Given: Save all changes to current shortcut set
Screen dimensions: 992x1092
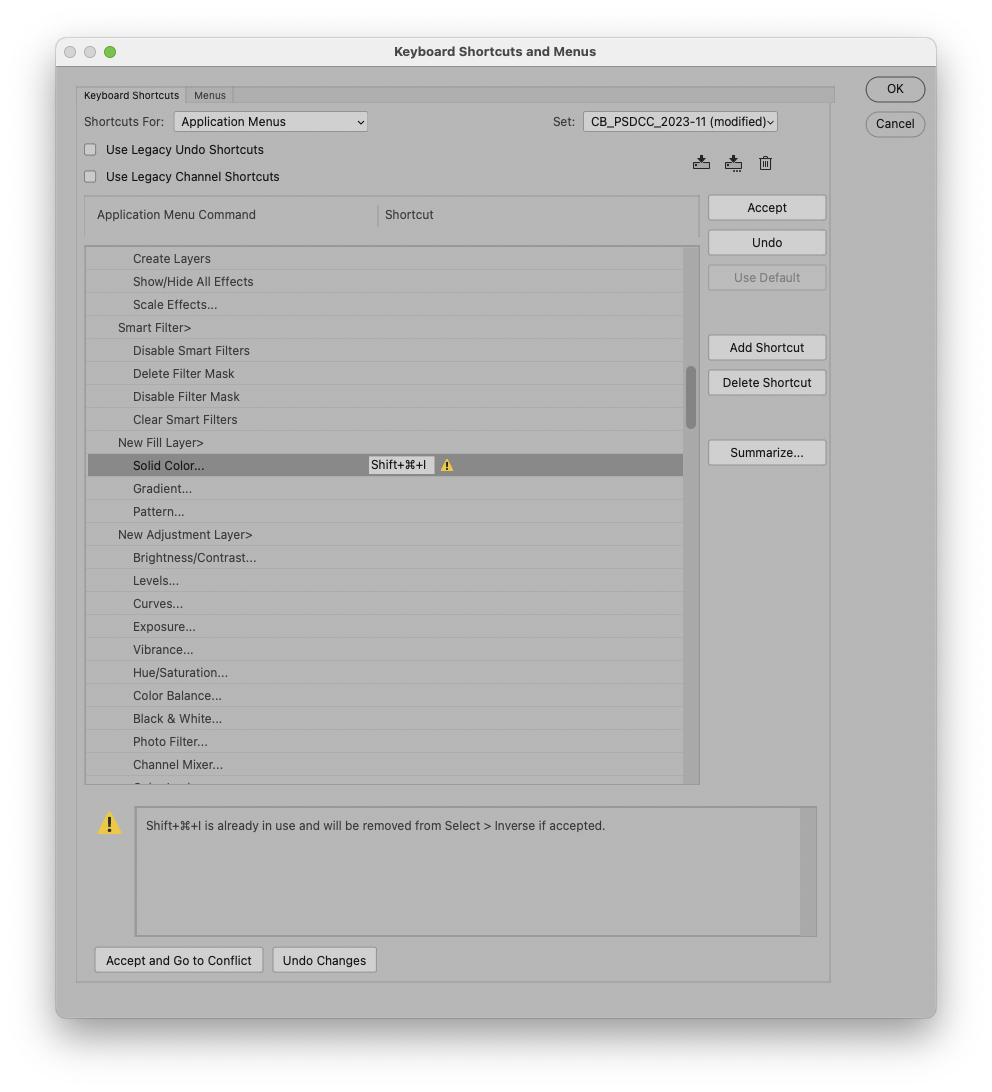Looking at the screenshot, I should [701, 162].
